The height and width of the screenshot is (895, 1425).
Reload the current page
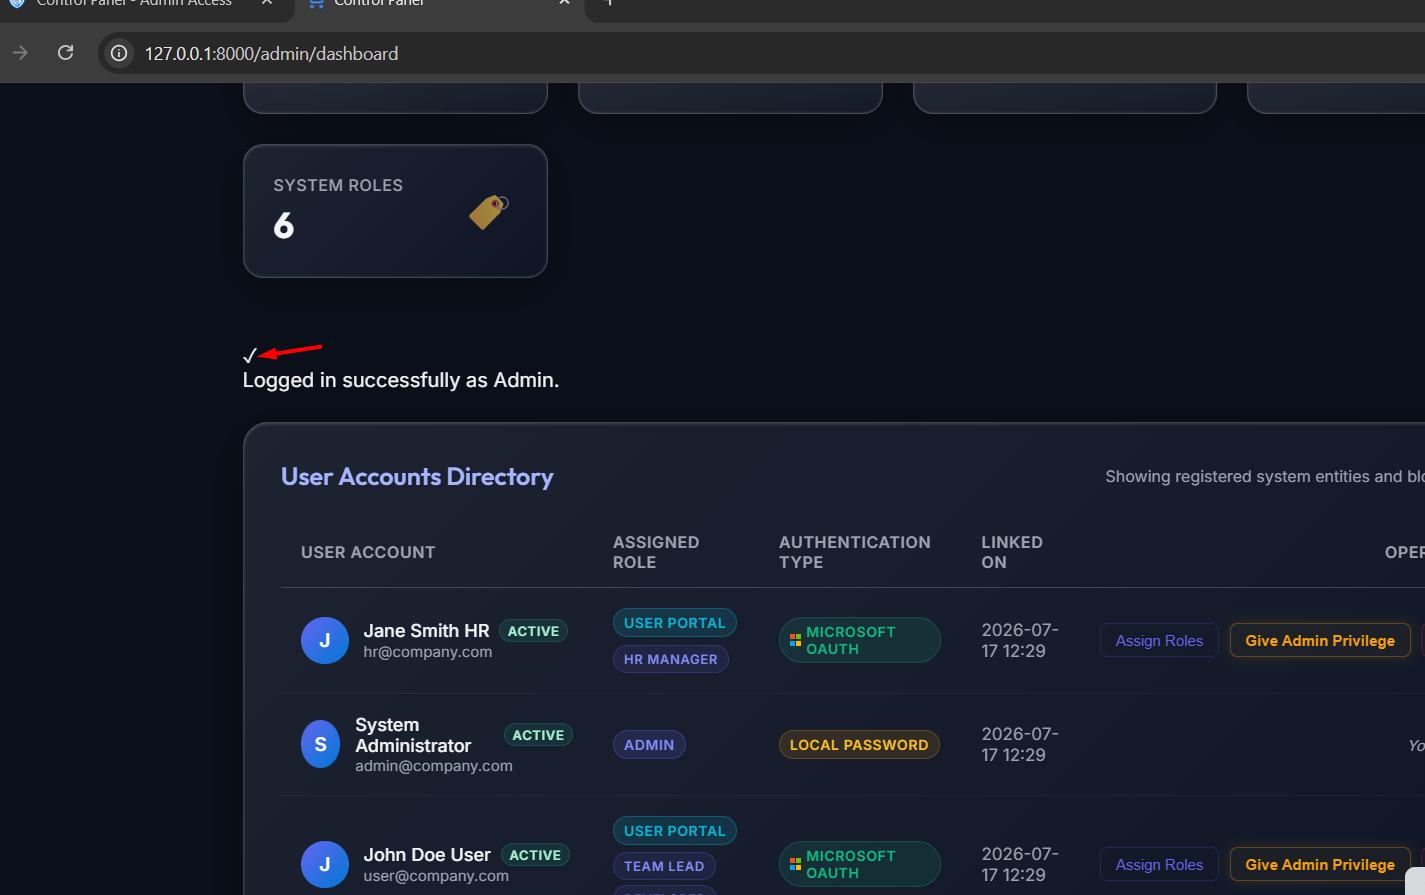[66, 53]
